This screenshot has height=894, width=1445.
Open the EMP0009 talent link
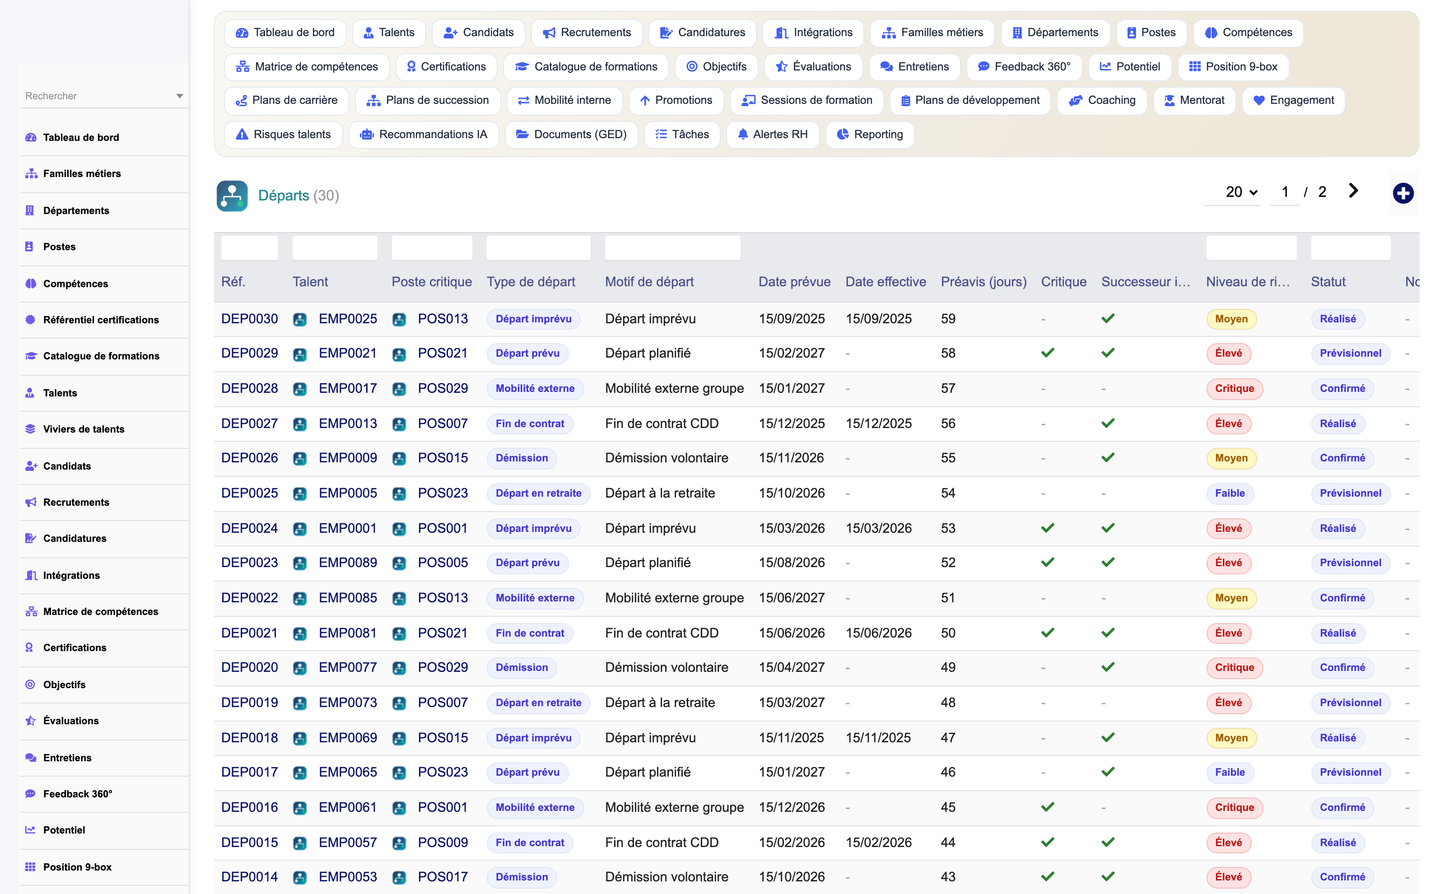click(x=348, y=458)
